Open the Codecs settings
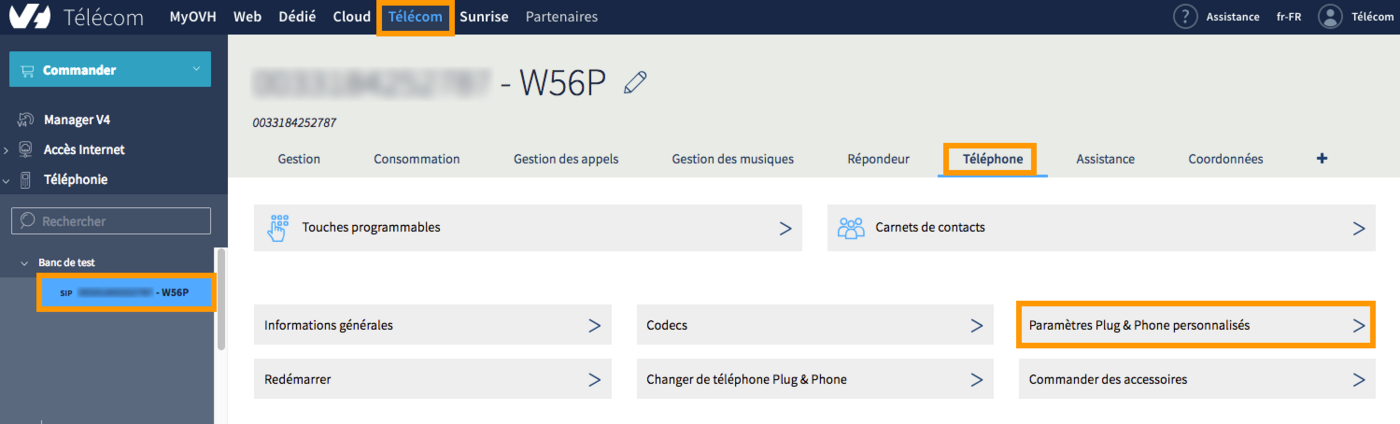The image size is (1400, 424). [x=814, y=326]
